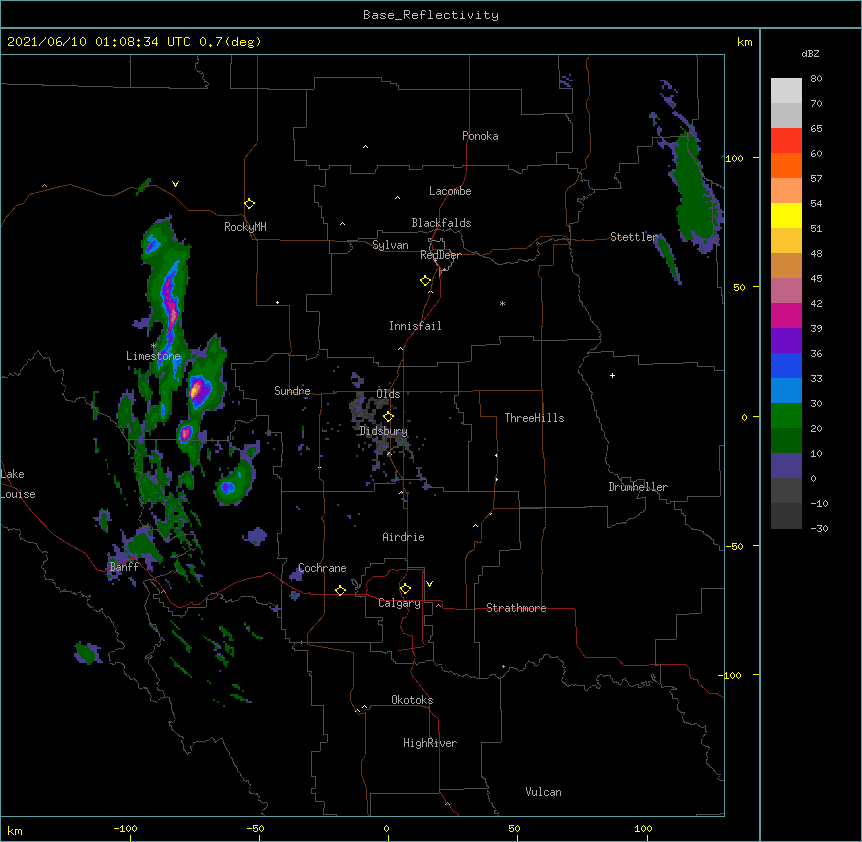Image resolution: width=862 pixels, height=842 pixels.
Task: Click the Didsbury label
Action: tap(384, 431)
